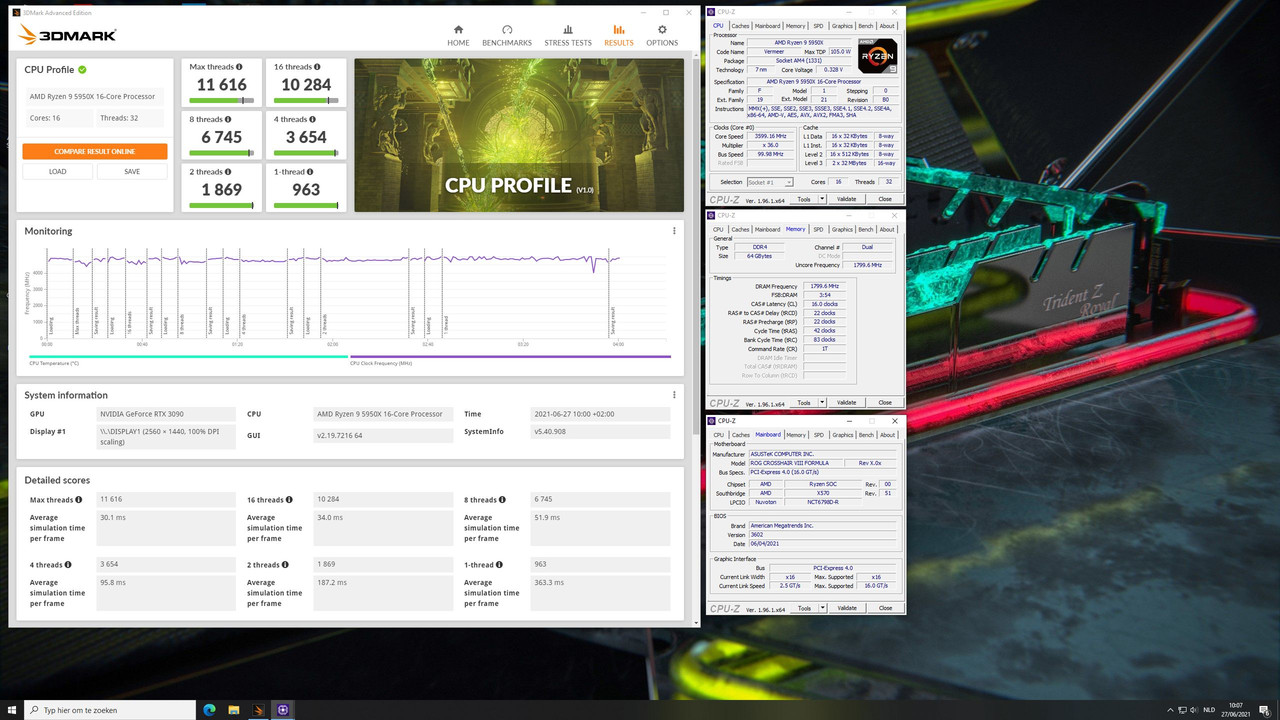Open notification center icon

pos(1266,710)
